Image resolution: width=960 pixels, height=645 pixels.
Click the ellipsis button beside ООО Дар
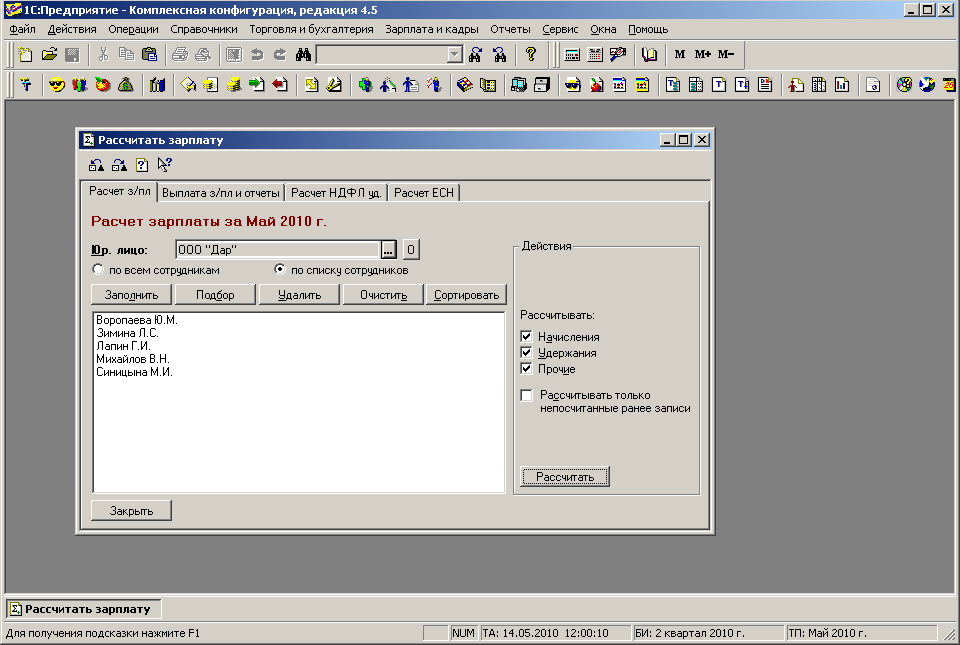coord(389,249)
